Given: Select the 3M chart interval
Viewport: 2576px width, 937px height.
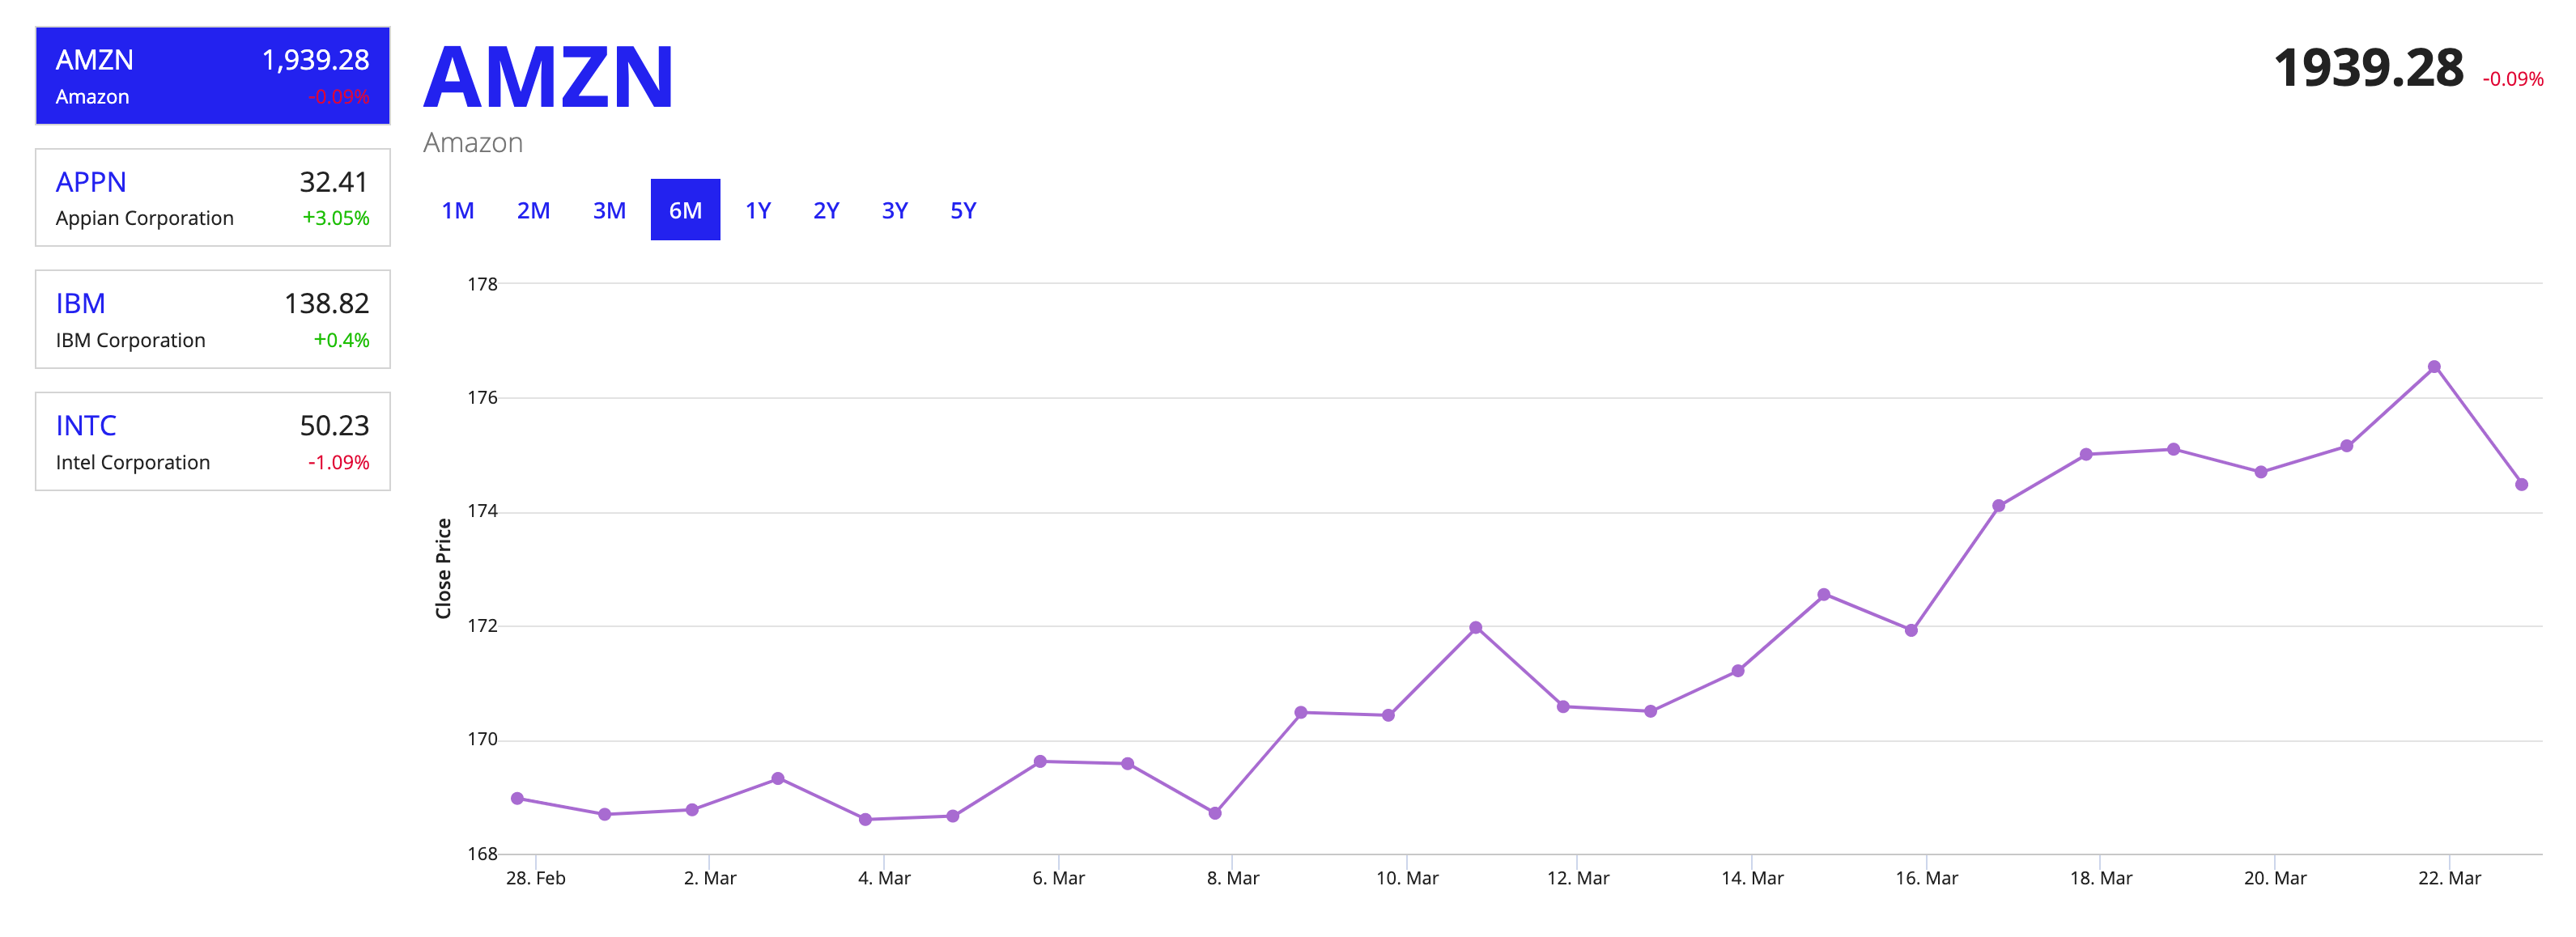Looking at the screenshot, I should (610, 210).
